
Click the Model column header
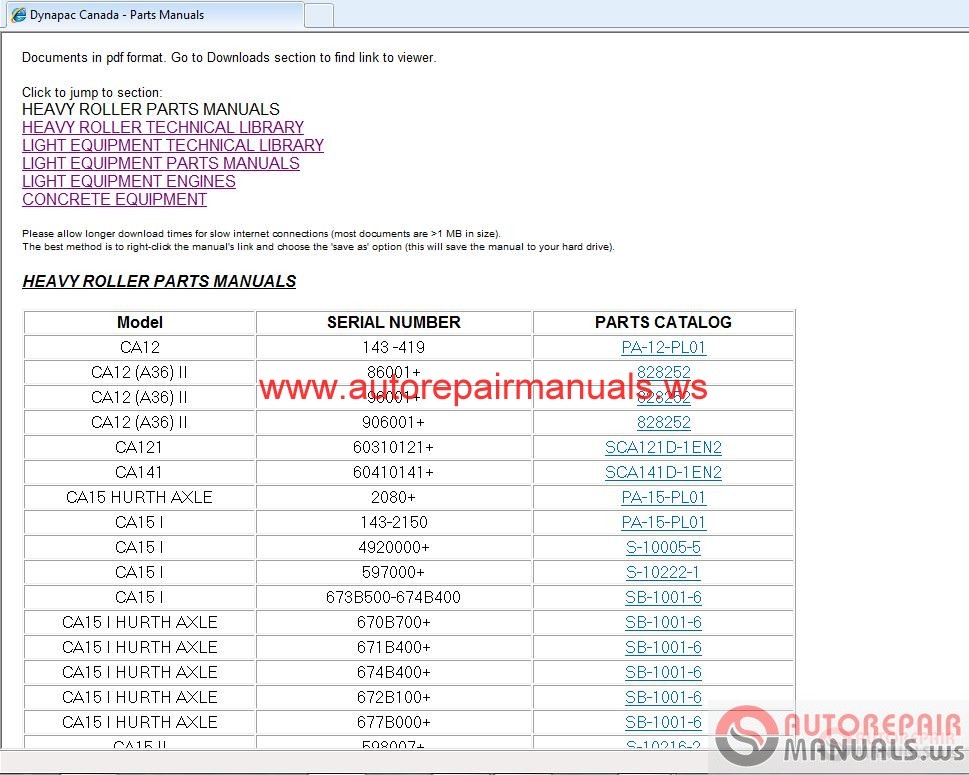coord(140,323)
